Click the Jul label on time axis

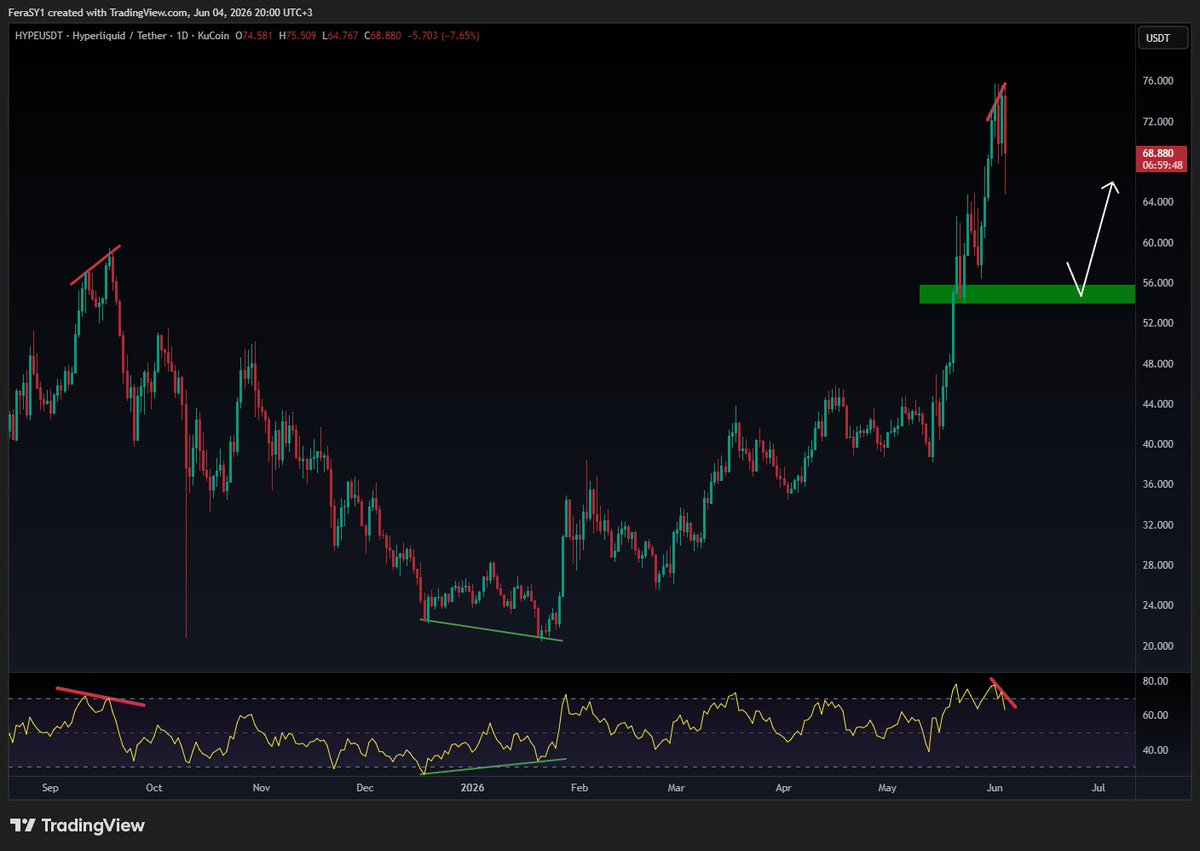(1098, 788)
